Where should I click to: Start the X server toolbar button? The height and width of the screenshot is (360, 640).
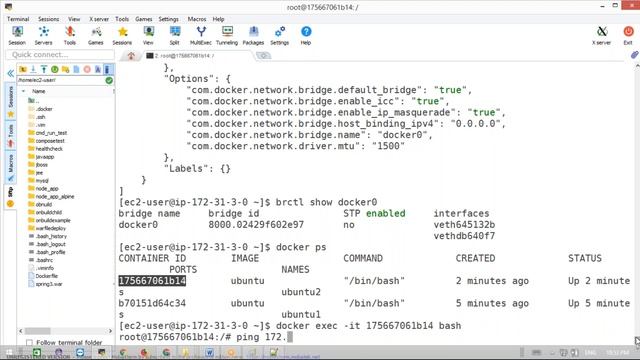pos(602,36)
